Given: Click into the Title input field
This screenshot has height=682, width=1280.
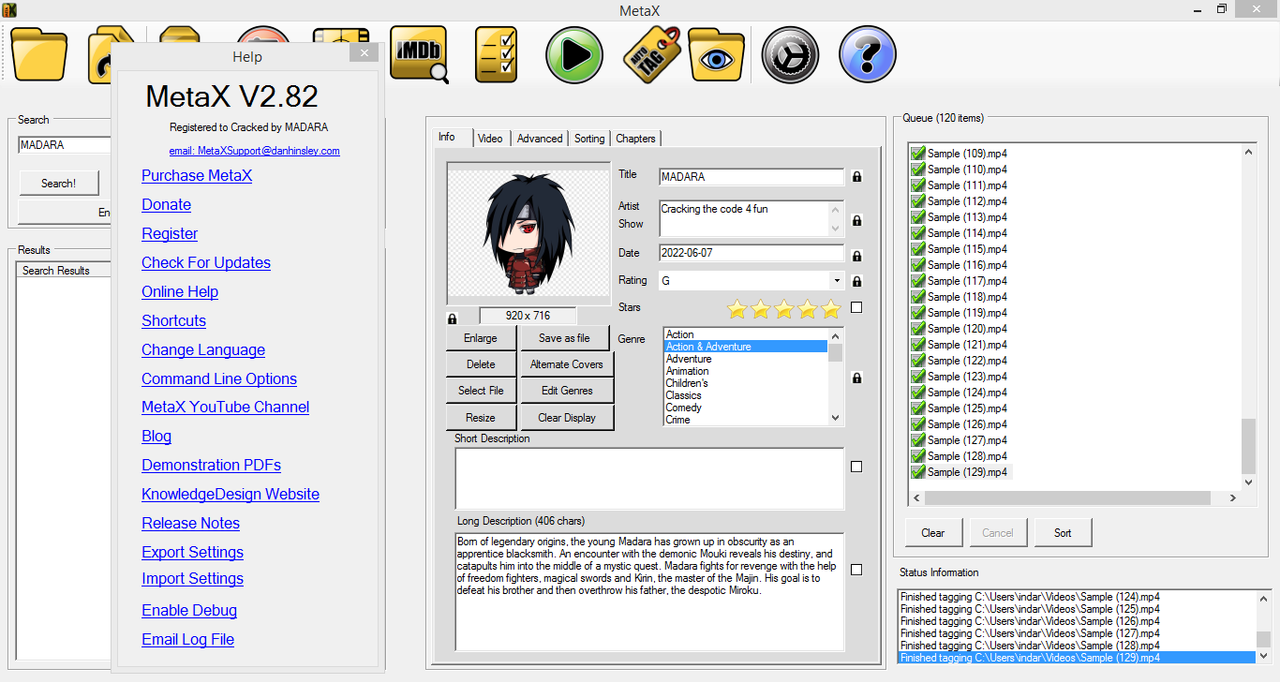Looking at the screenshot, I should (x=752, y=177).
